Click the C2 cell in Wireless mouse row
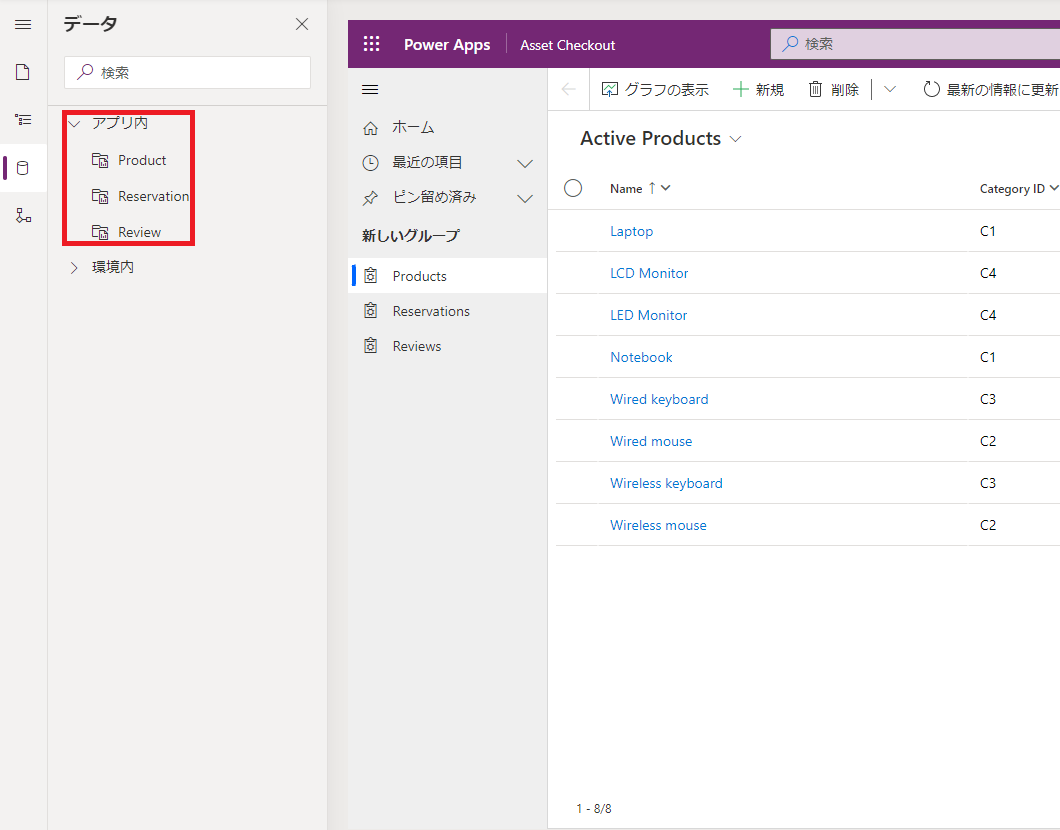Screen dimensions: 1060x830 [x=988, y=525]
